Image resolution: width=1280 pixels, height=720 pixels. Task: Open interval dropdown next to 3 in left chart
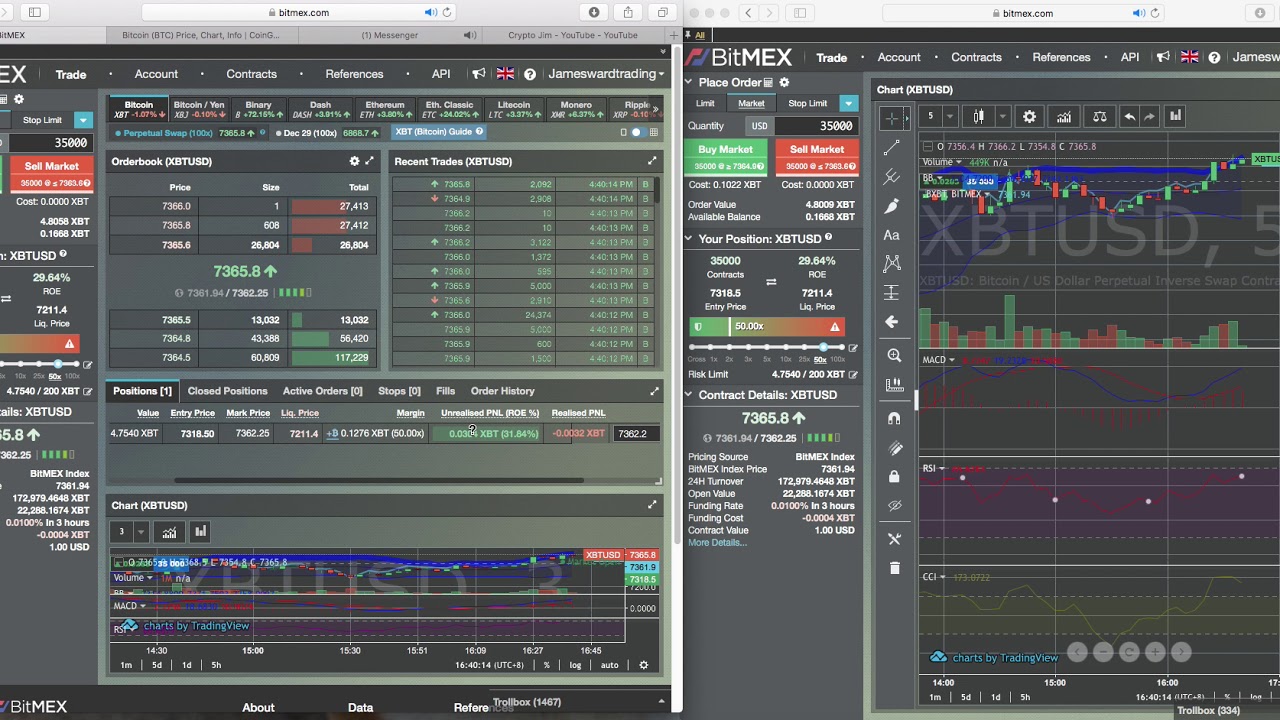pyautogui.click(x=141, y=532)
